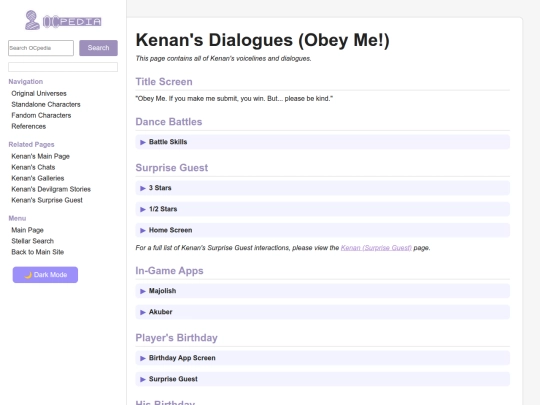The image size is (540, 405).
Task: Click the Related Pages sidebar heading
Action: click(x=31, y=145)
